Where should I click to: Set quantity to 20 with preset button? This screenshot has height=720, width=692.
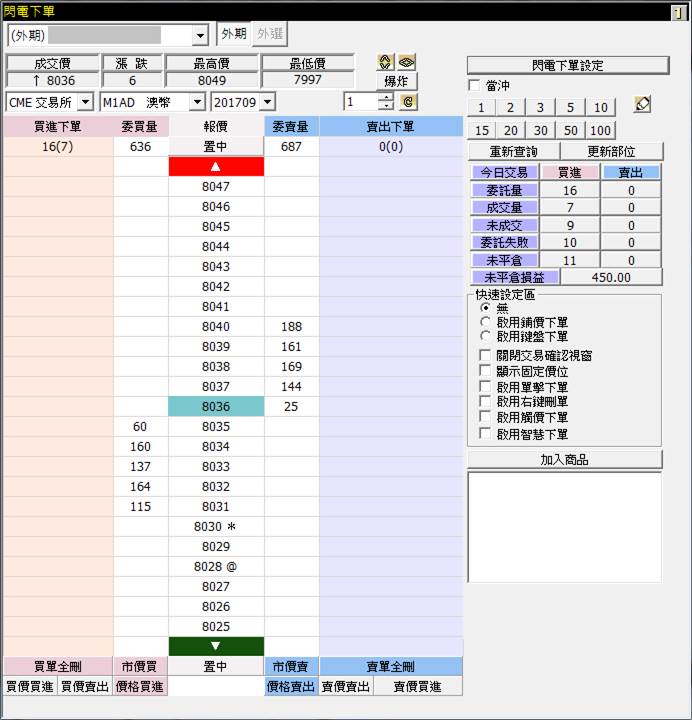[x=510, y=130]
